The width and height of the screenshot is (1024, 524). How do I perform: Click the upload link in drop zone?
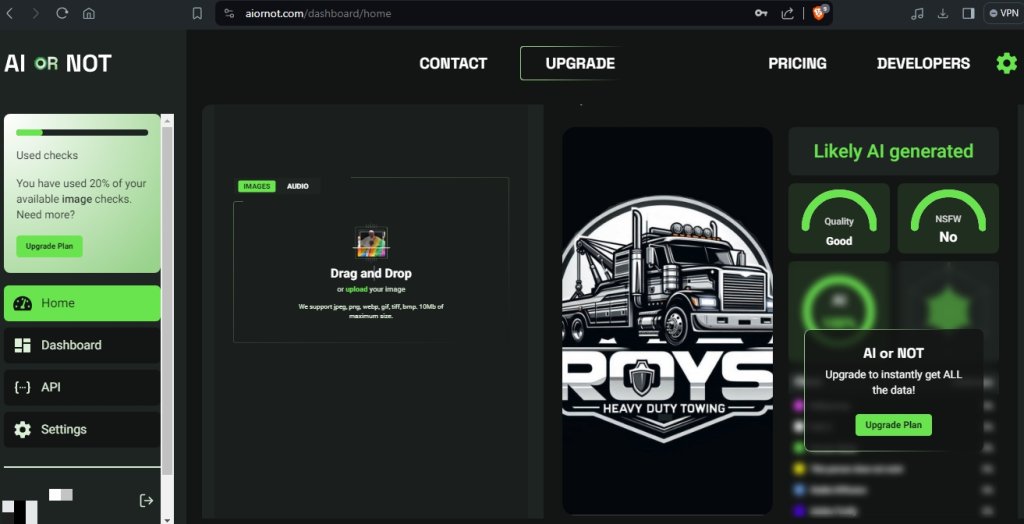point(357,289)
